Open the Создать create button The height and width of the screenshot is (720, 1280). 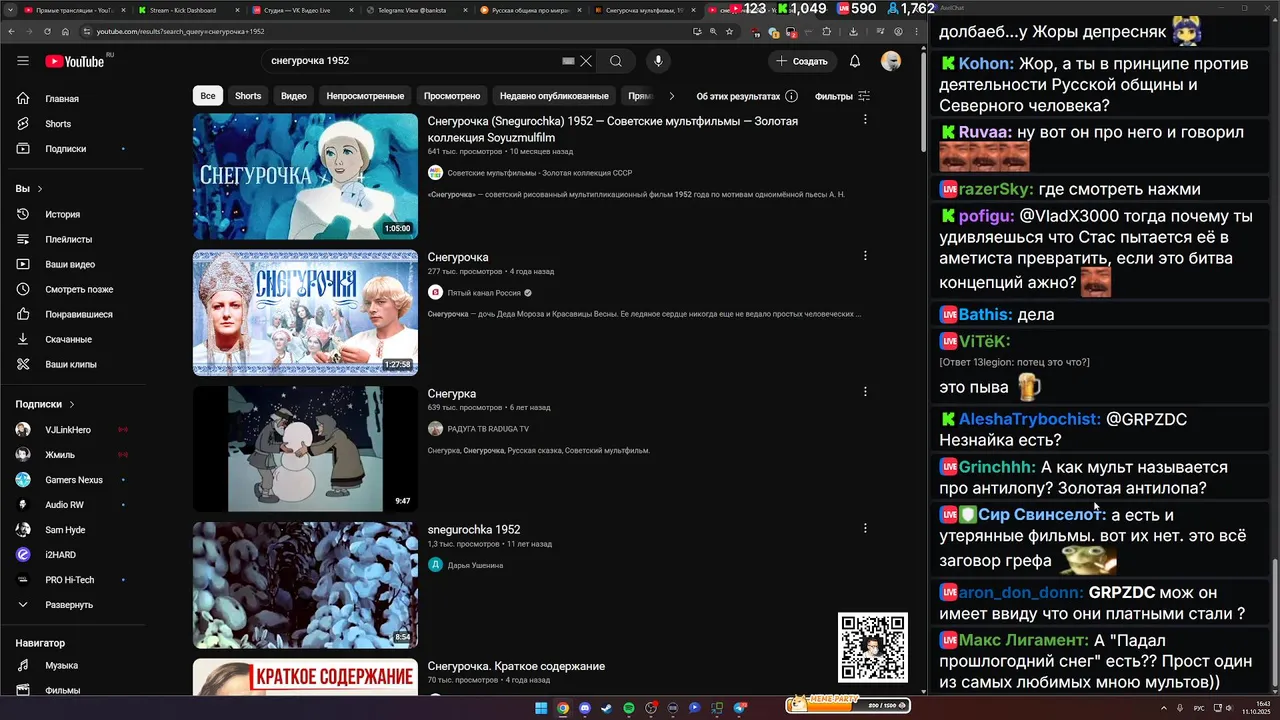[802, 61]
